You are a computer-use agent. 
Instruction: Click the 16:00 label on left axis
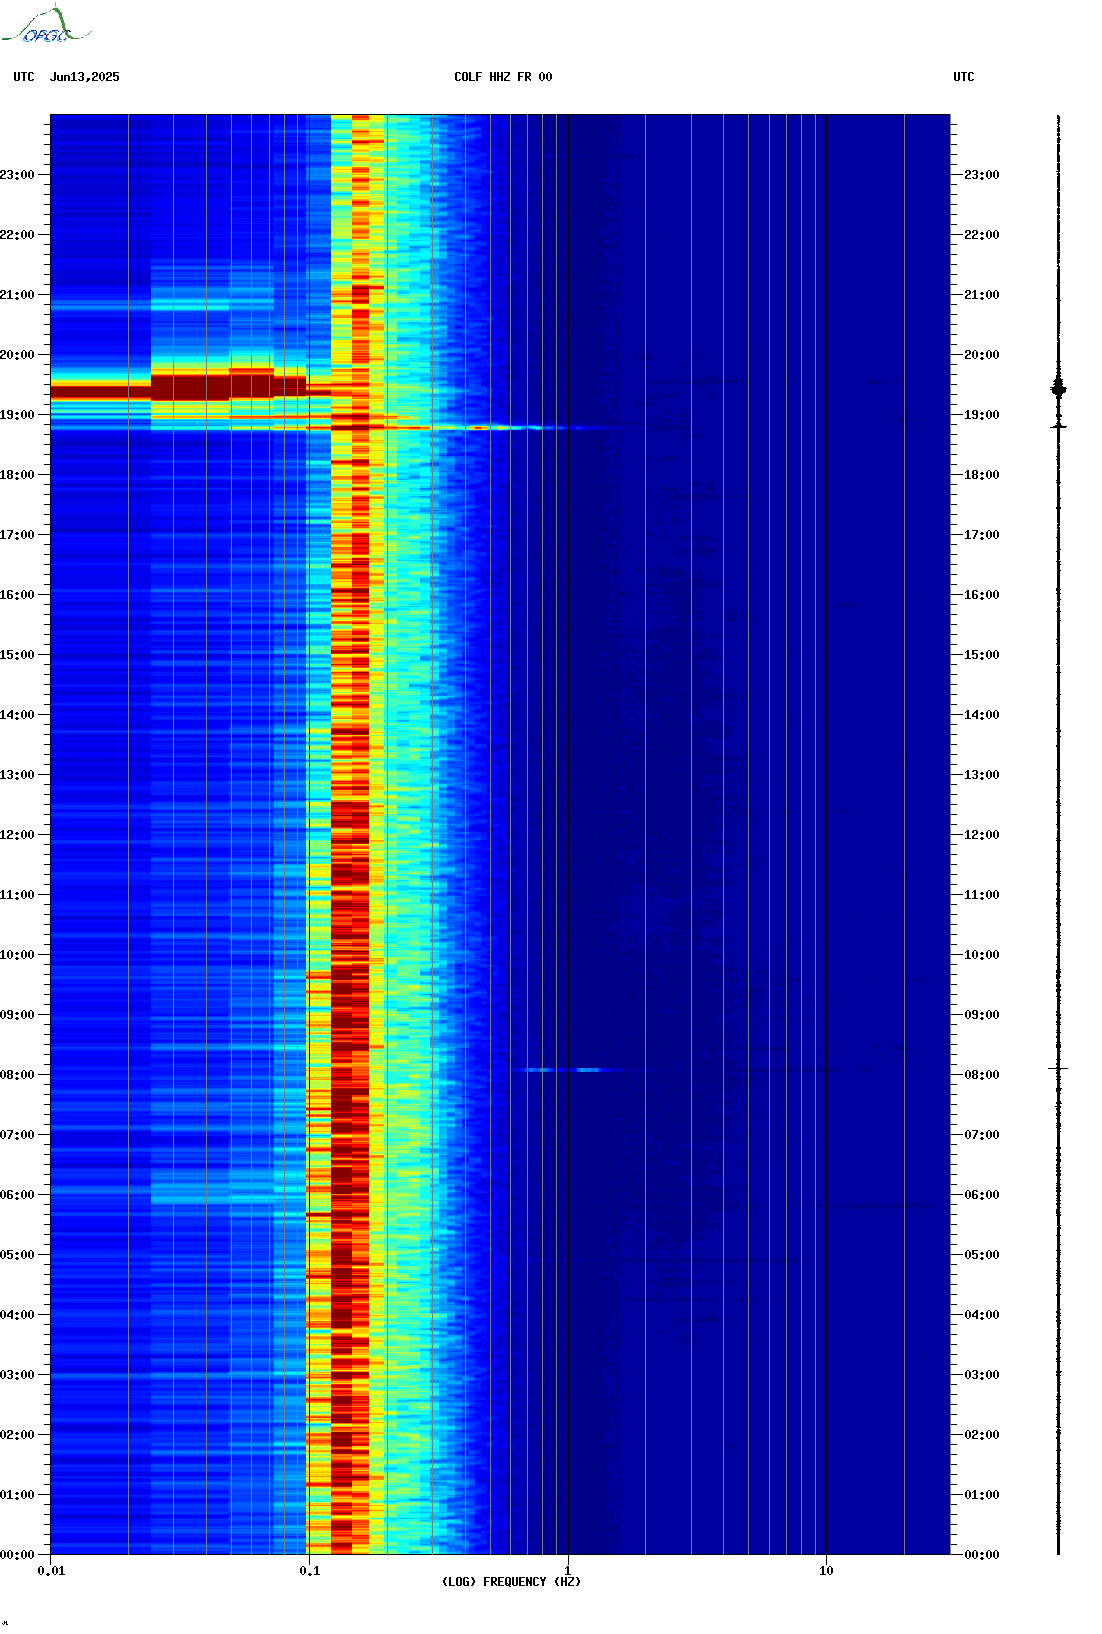[17, 595]
